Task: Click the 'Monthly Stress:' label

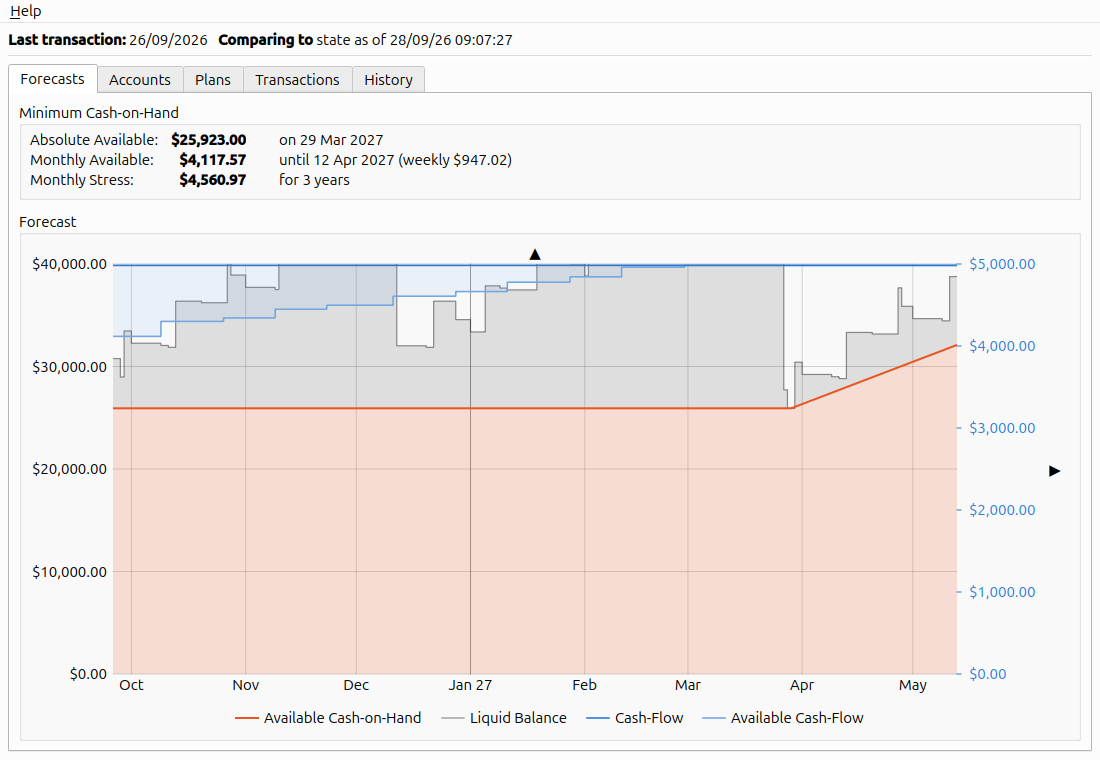Action: [x=82, y=180]
